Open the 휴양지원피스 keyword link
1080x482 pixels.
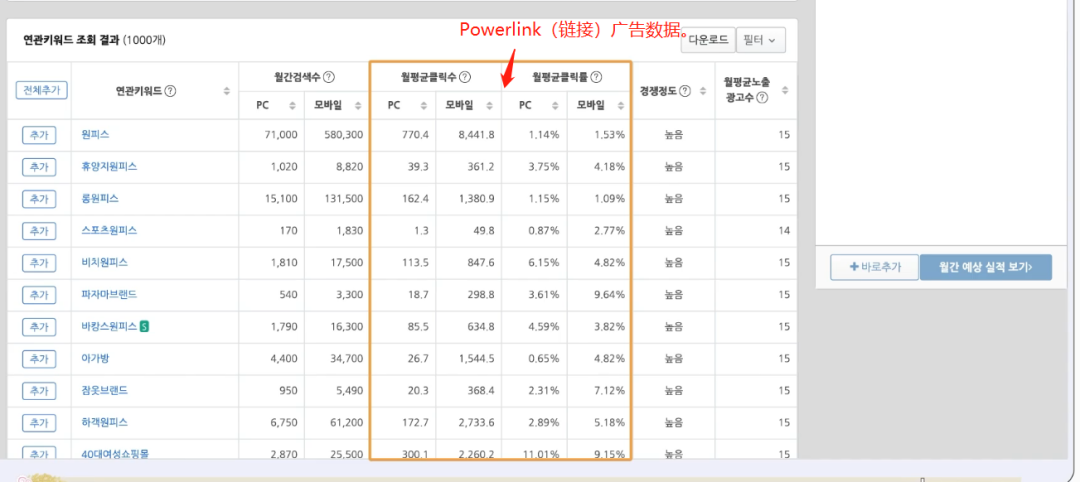109,166
